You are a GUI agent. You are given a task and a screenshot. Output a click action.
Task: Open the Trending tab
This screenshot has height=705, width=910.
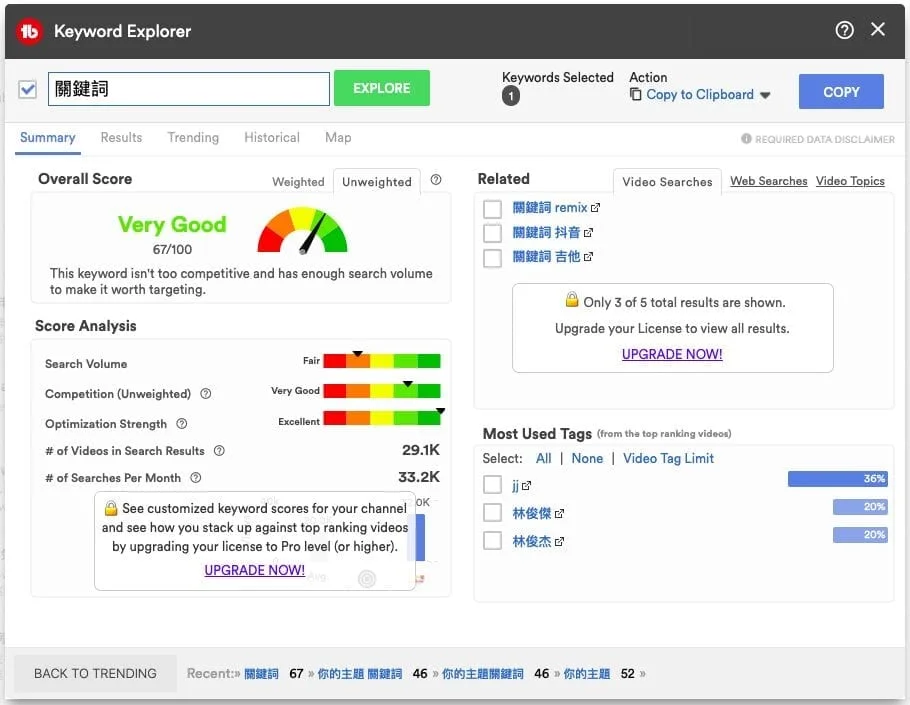click(193, 138)
